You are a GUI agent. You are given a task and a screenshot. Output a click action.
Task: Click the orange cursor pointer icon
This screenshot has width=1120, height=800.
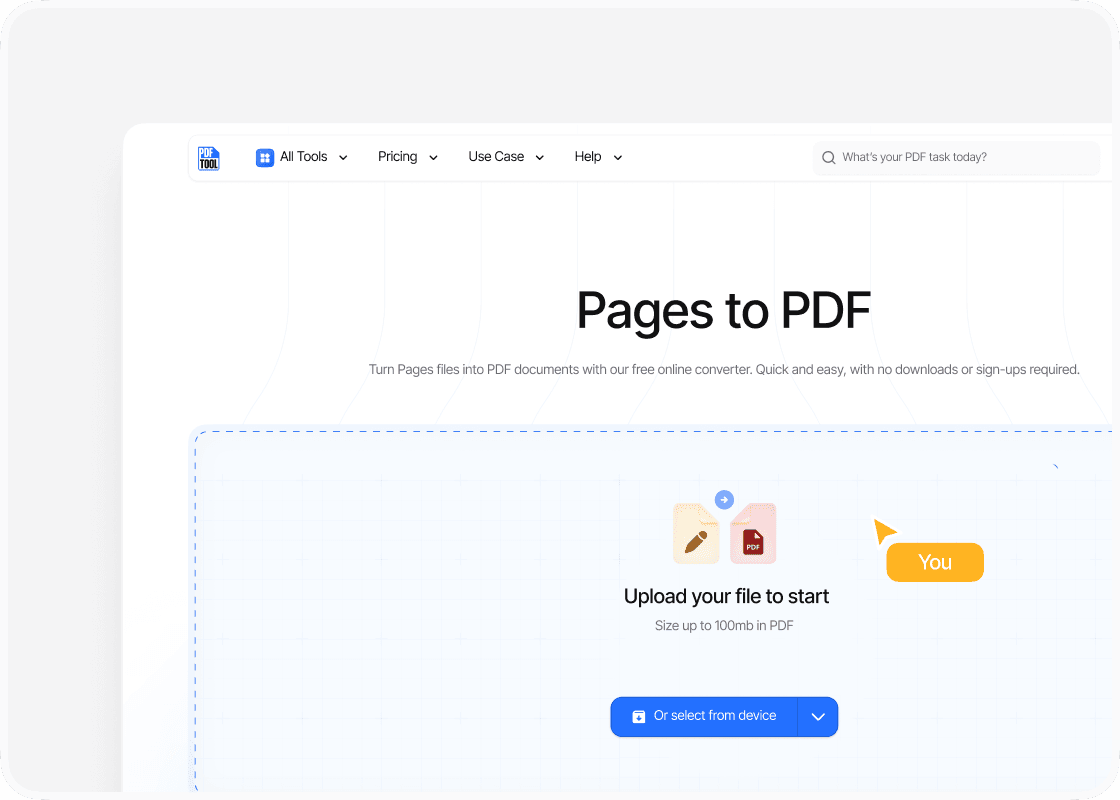[x=884, y=530]
